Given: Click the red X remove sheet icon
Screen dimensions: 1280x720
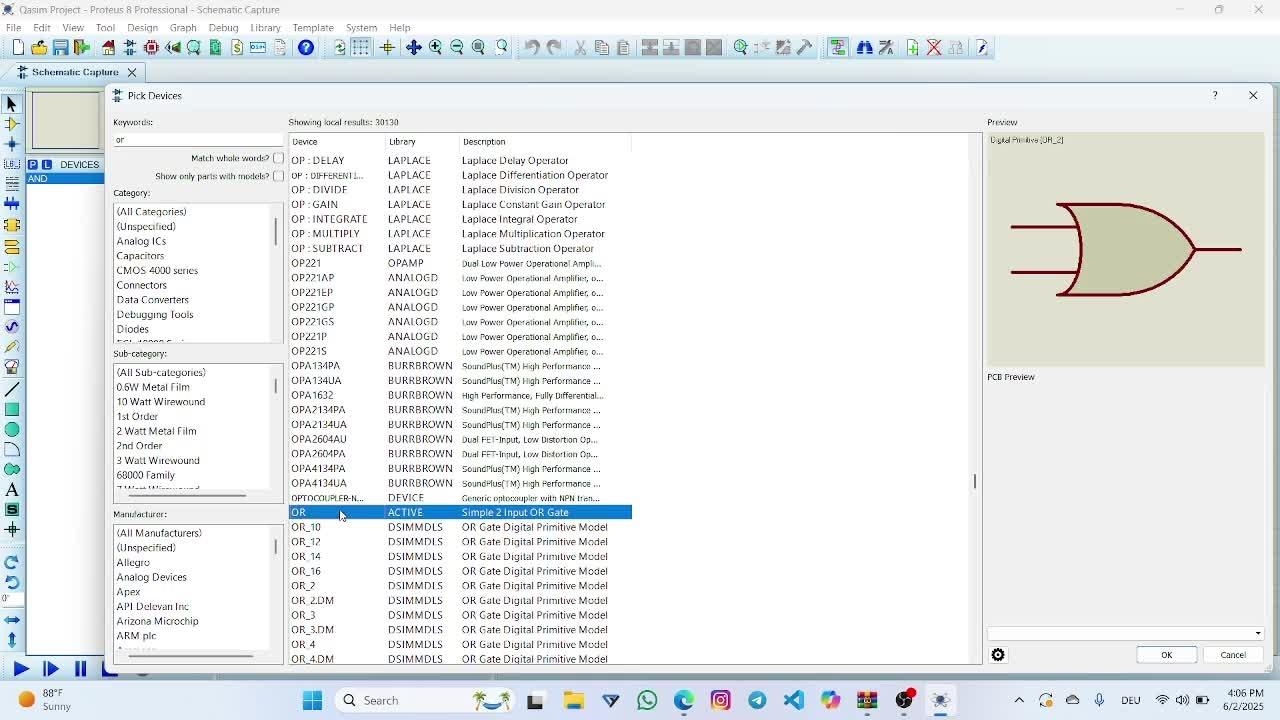Looking at the screenshot, I should pyautogui.click(x=934, y=47).
